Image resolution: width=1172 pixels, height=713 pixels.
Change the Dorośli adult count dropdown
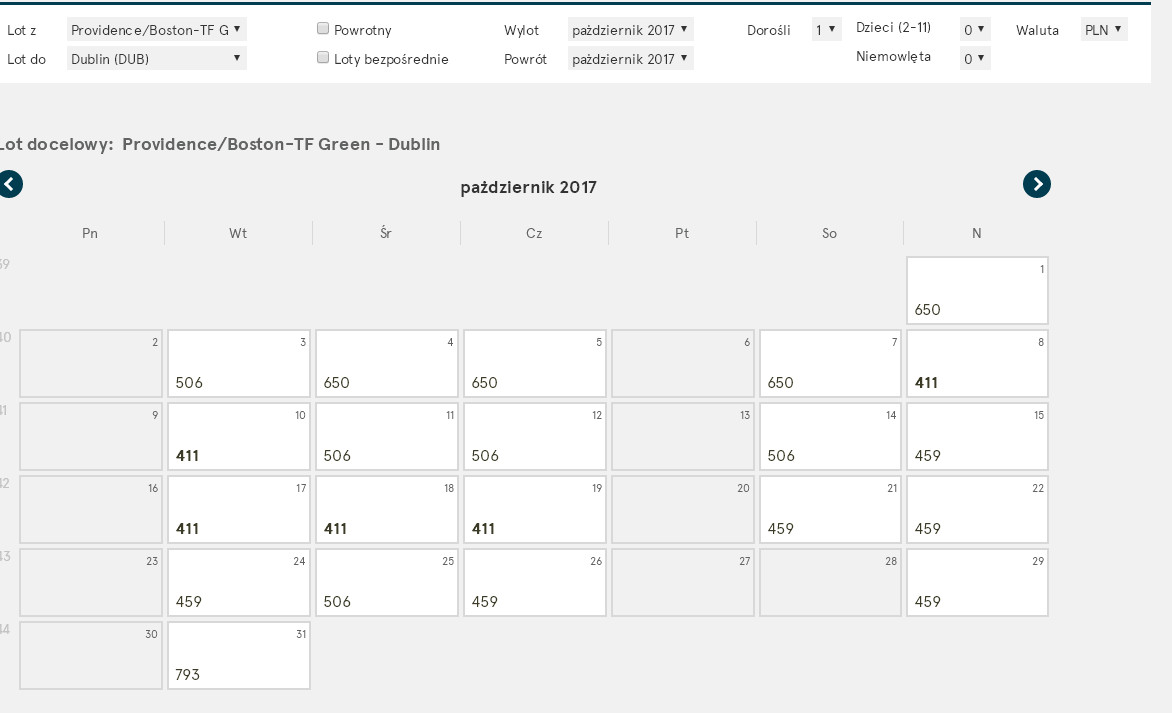coord(826,30)
